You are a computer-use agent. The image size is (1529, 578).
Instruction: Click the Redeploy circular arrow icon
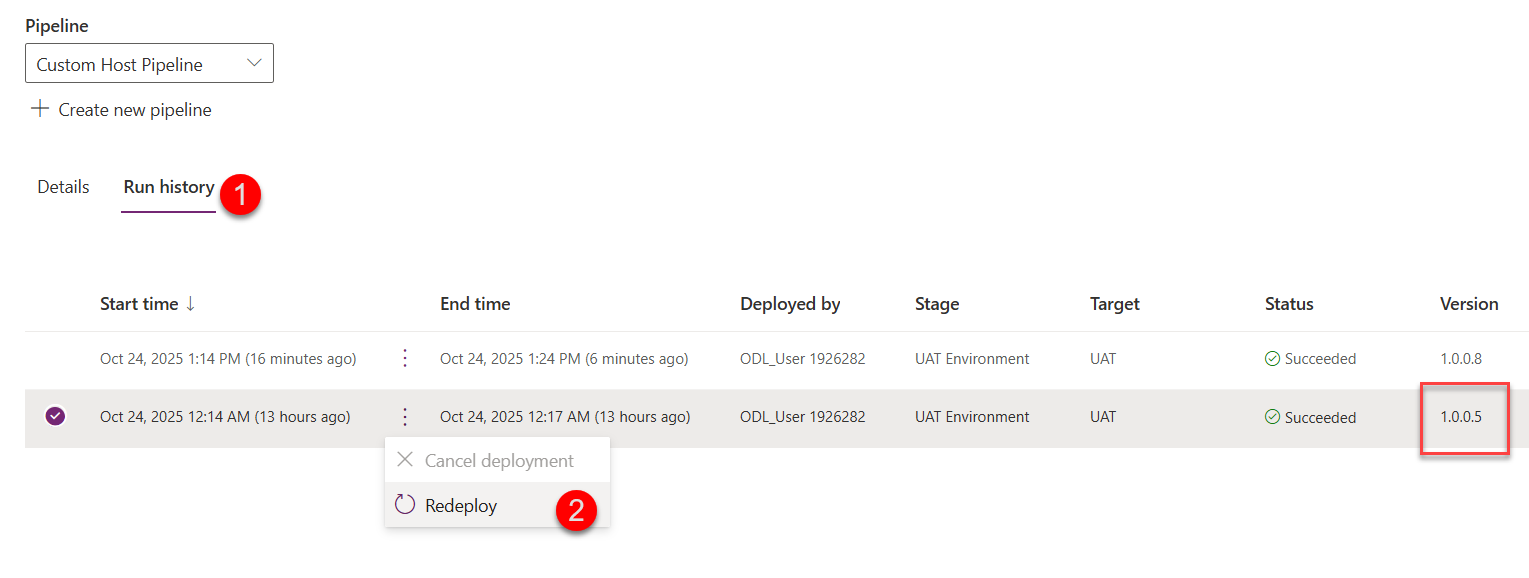[405, 505]
